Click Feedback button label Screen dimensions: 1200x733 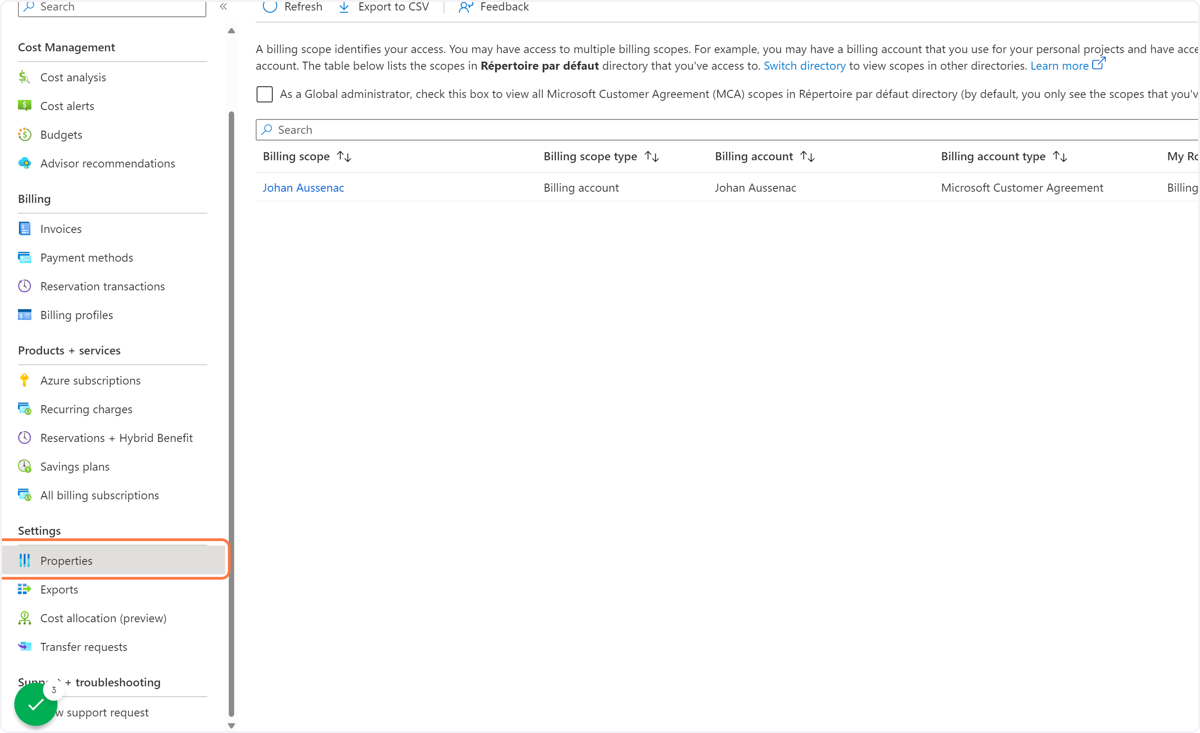pyautogui.click(x=504, y=7)
